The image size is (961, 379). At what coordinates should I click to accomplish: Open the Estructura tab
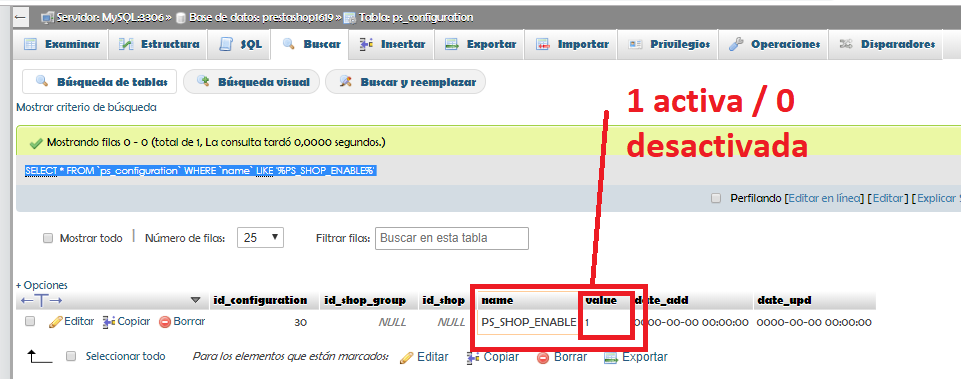(159, 44)
